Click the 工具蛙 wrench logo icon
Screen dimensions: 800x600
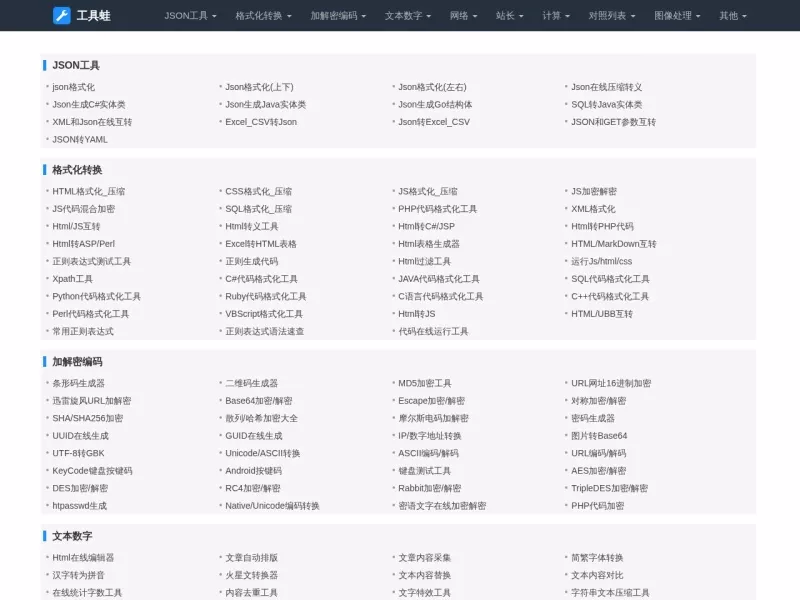62,15
